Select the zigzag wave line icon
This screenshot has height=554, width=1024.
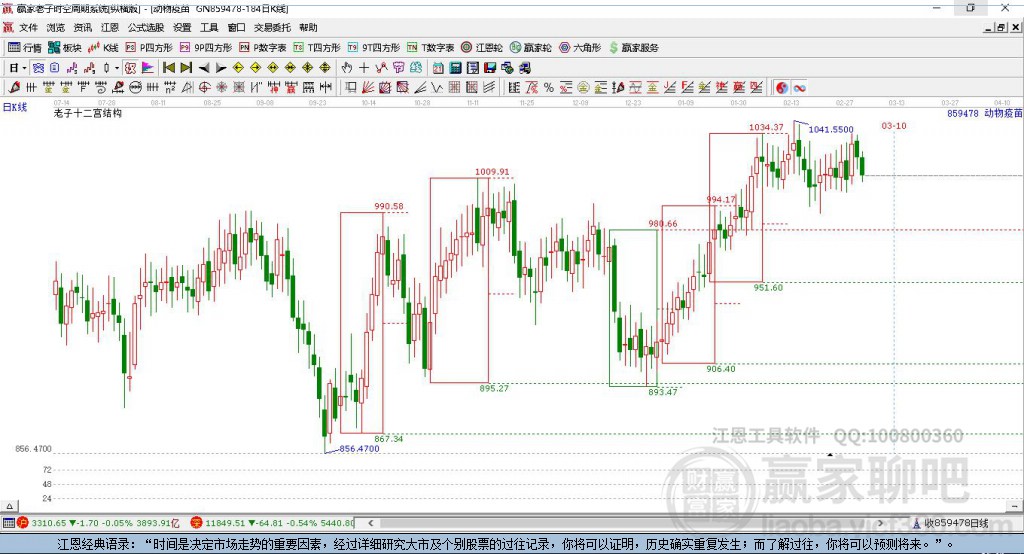(437, 88)
